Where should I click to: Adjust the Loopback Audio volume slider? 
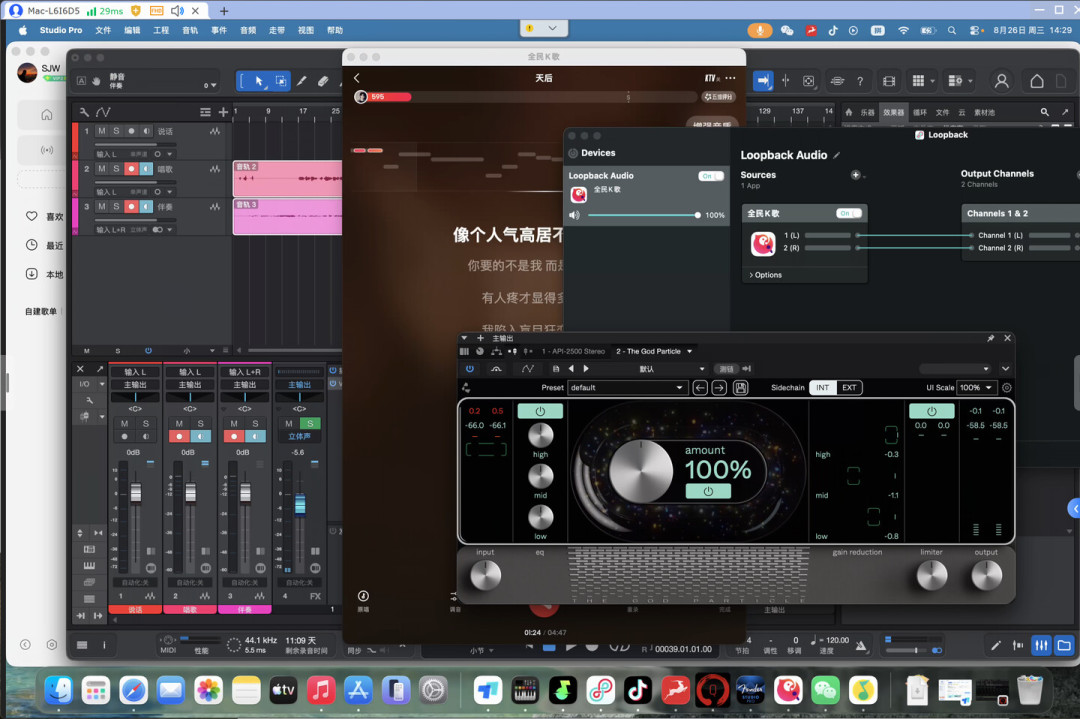click(644, 215)
